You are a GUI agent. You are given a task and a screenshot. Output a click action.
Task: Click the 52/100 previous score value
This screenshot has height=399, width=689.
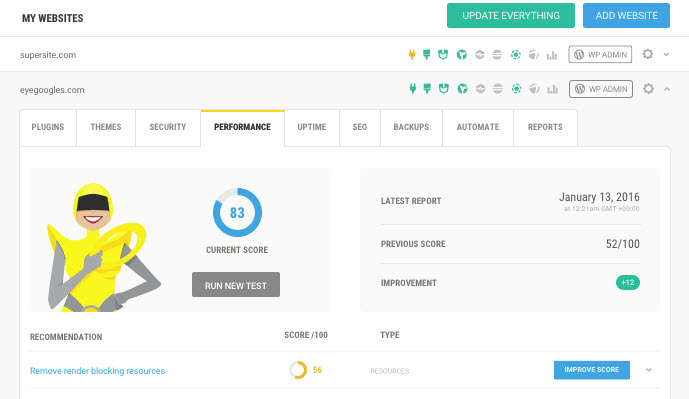[x=623, y=244]
